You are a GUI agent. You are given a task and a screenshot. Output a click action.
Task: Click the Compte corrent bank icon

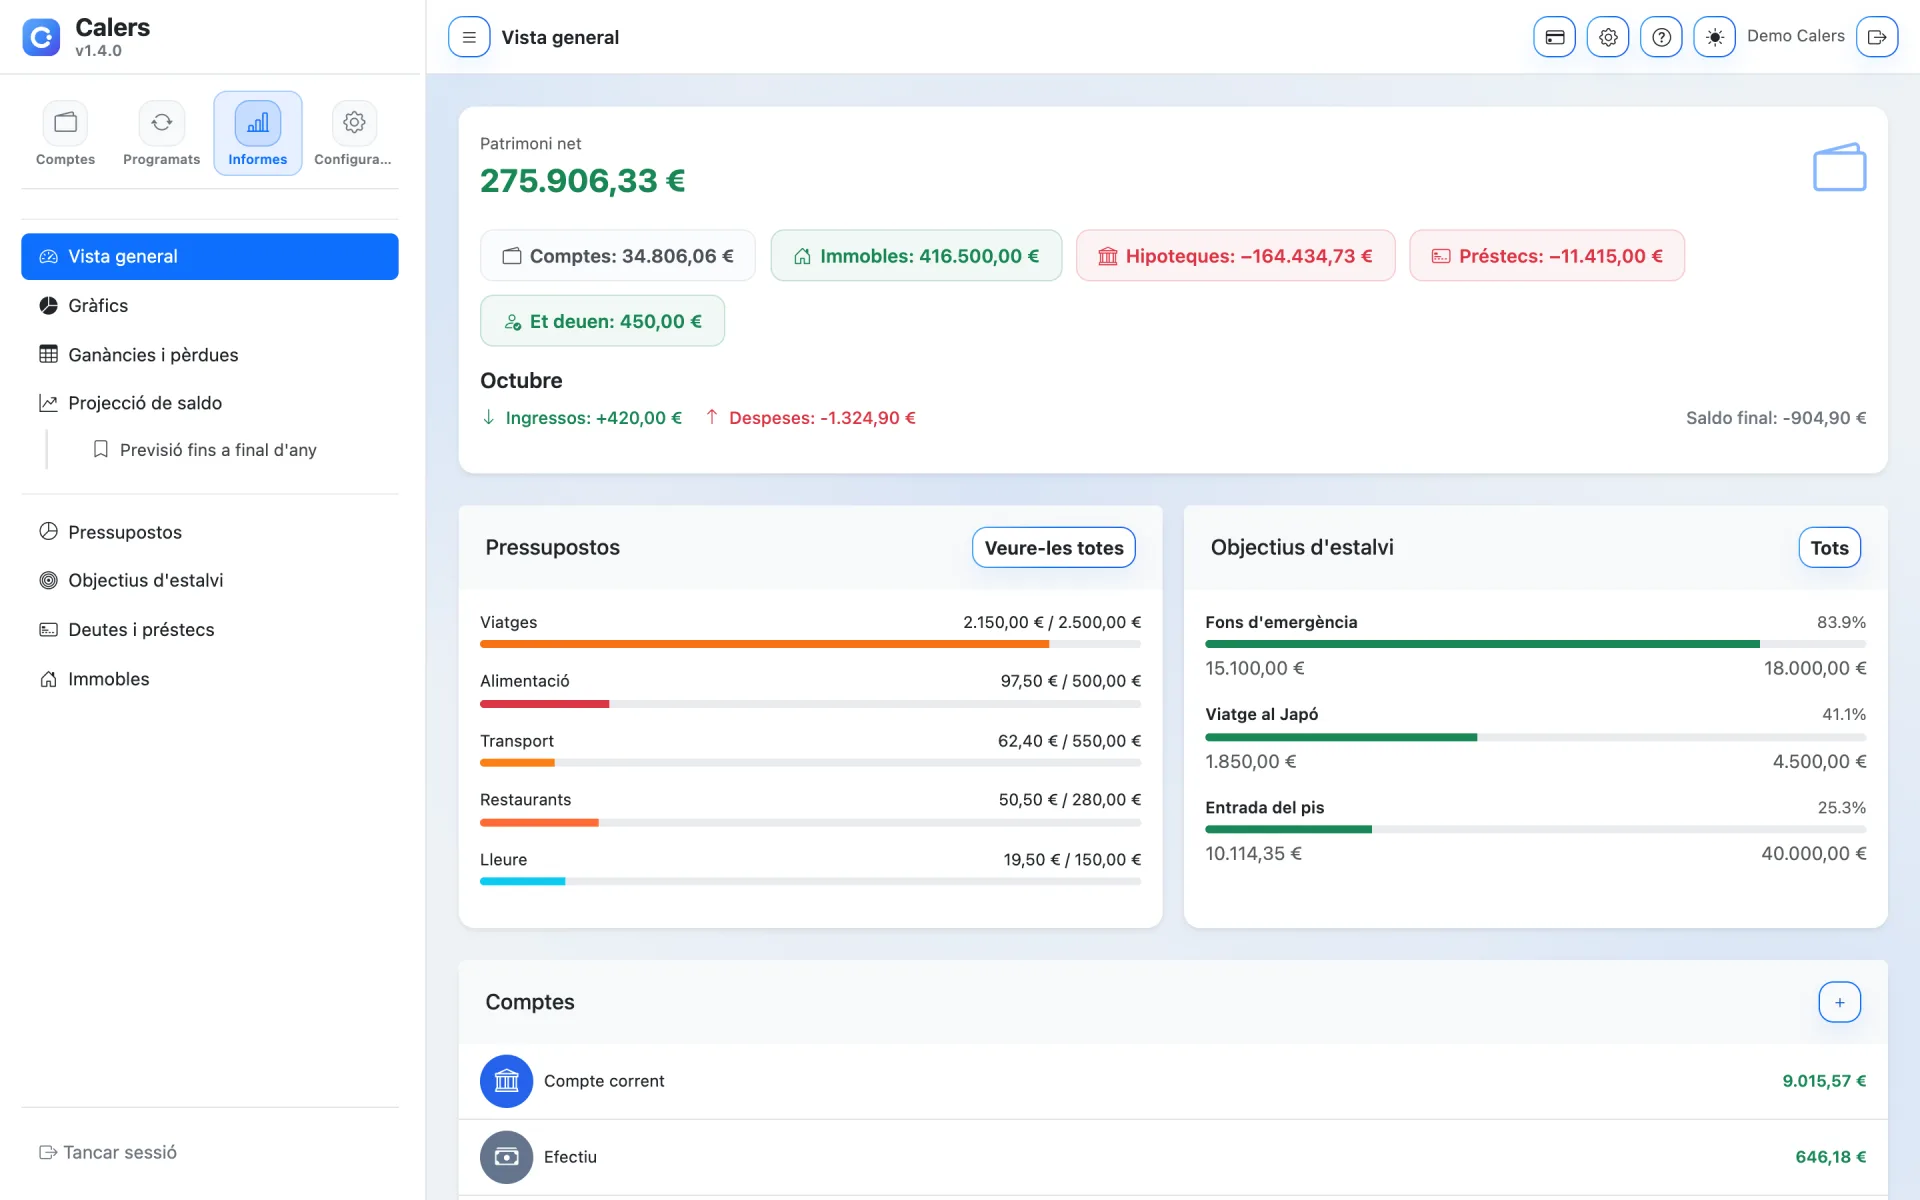pyautogui.click(x=506, y=1081)
